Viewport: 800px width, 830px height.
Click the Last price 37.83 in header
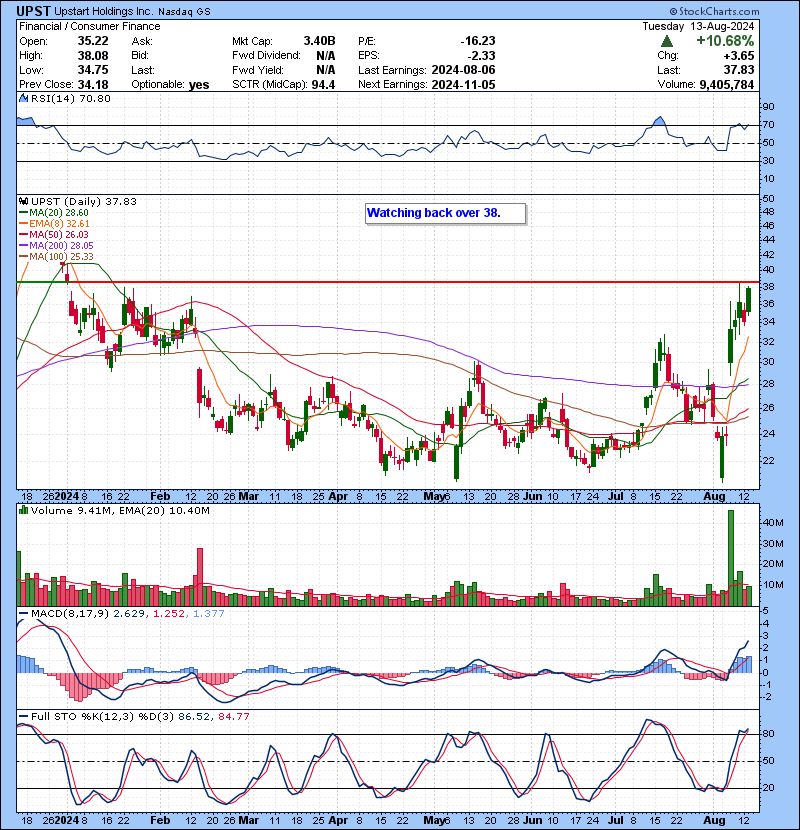(x=740, y=70)
